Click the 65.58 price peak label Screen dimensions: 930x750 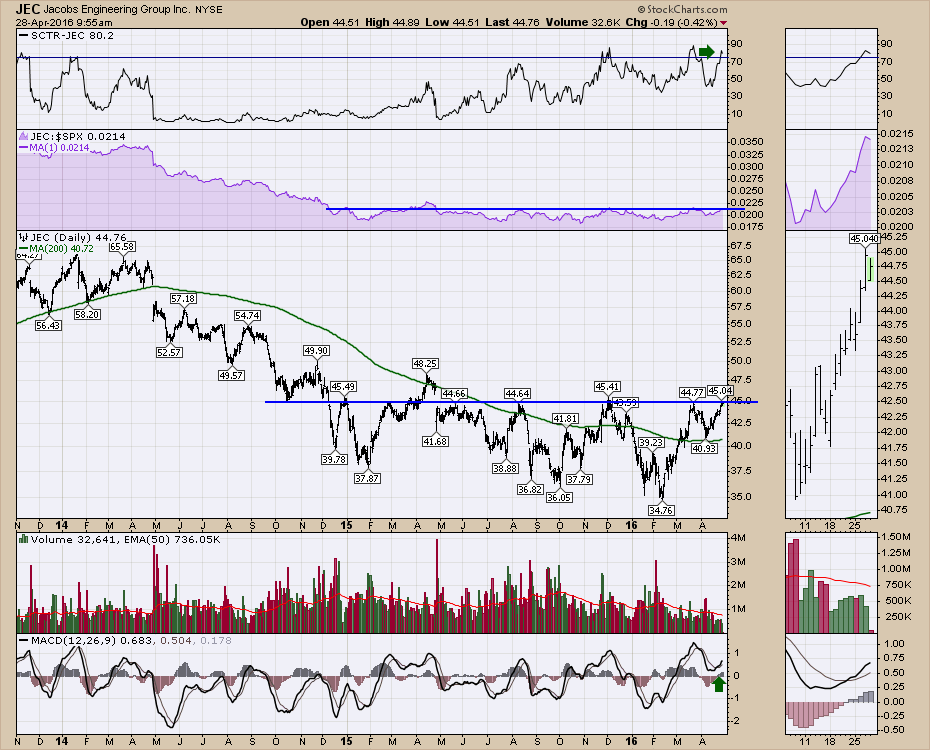coord(122,247)
